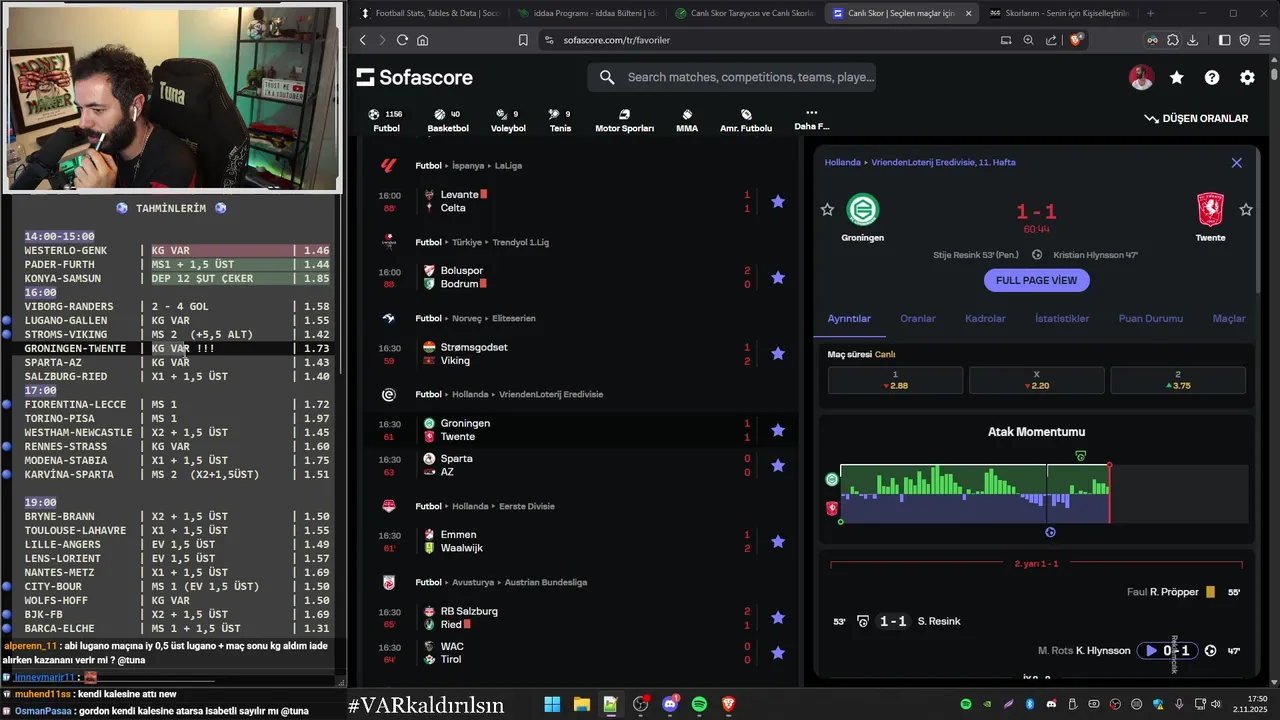Open the Futbol sport category
Viewport: 1280px width, 720px height.
tap(386, 121)
